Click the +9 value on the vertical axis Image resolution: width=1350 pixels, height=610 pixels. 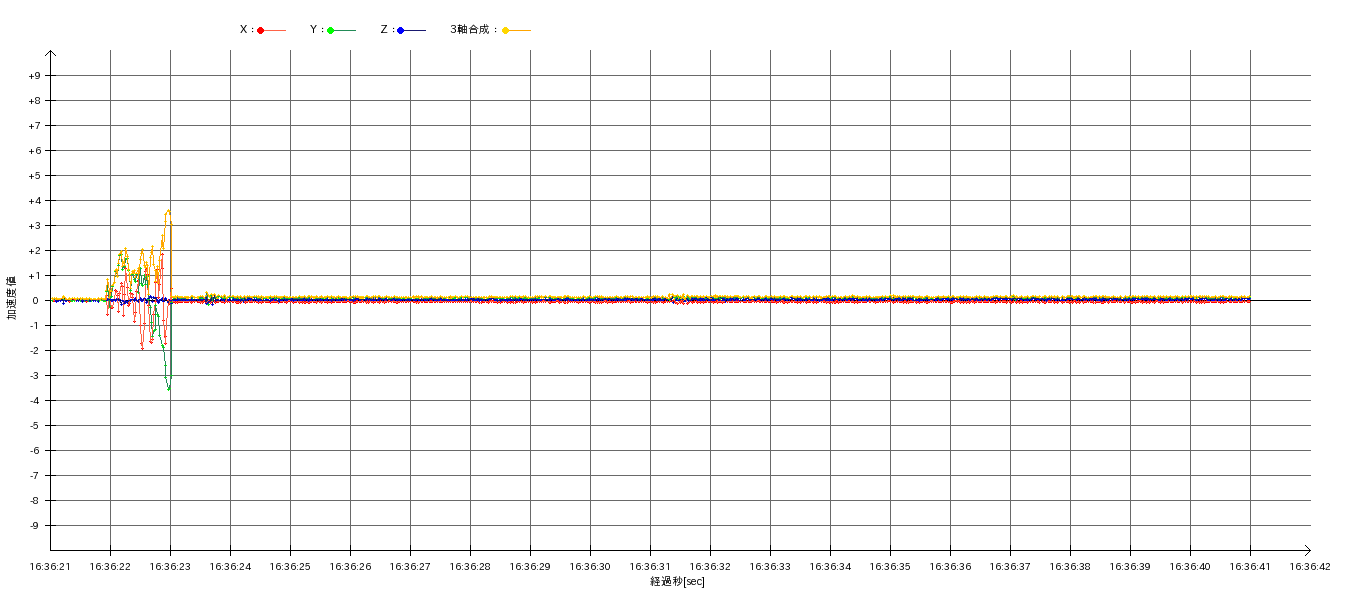(x=35, y=76)
